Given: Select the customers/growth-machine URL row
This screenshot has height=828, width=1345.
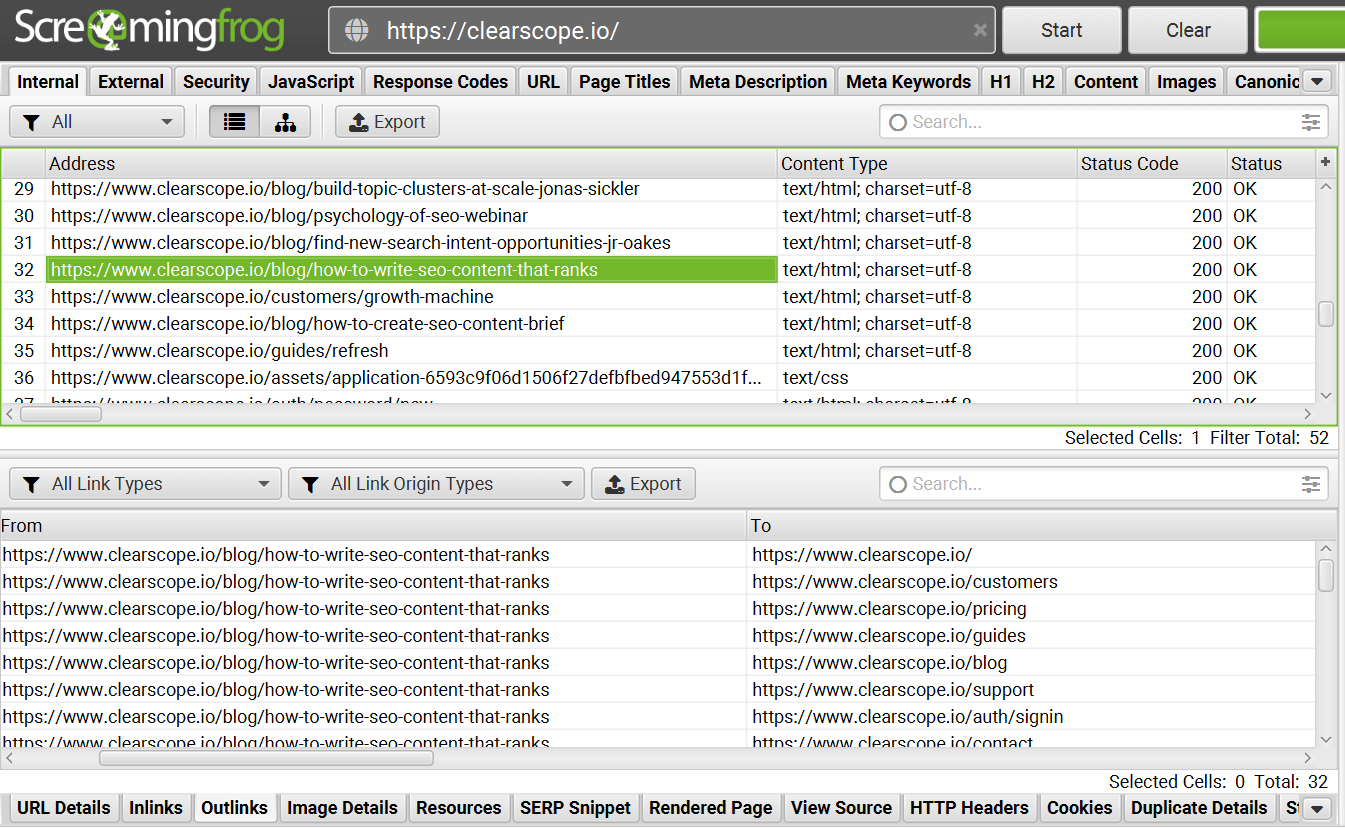Looking at the screenshot, I should 658,297.
